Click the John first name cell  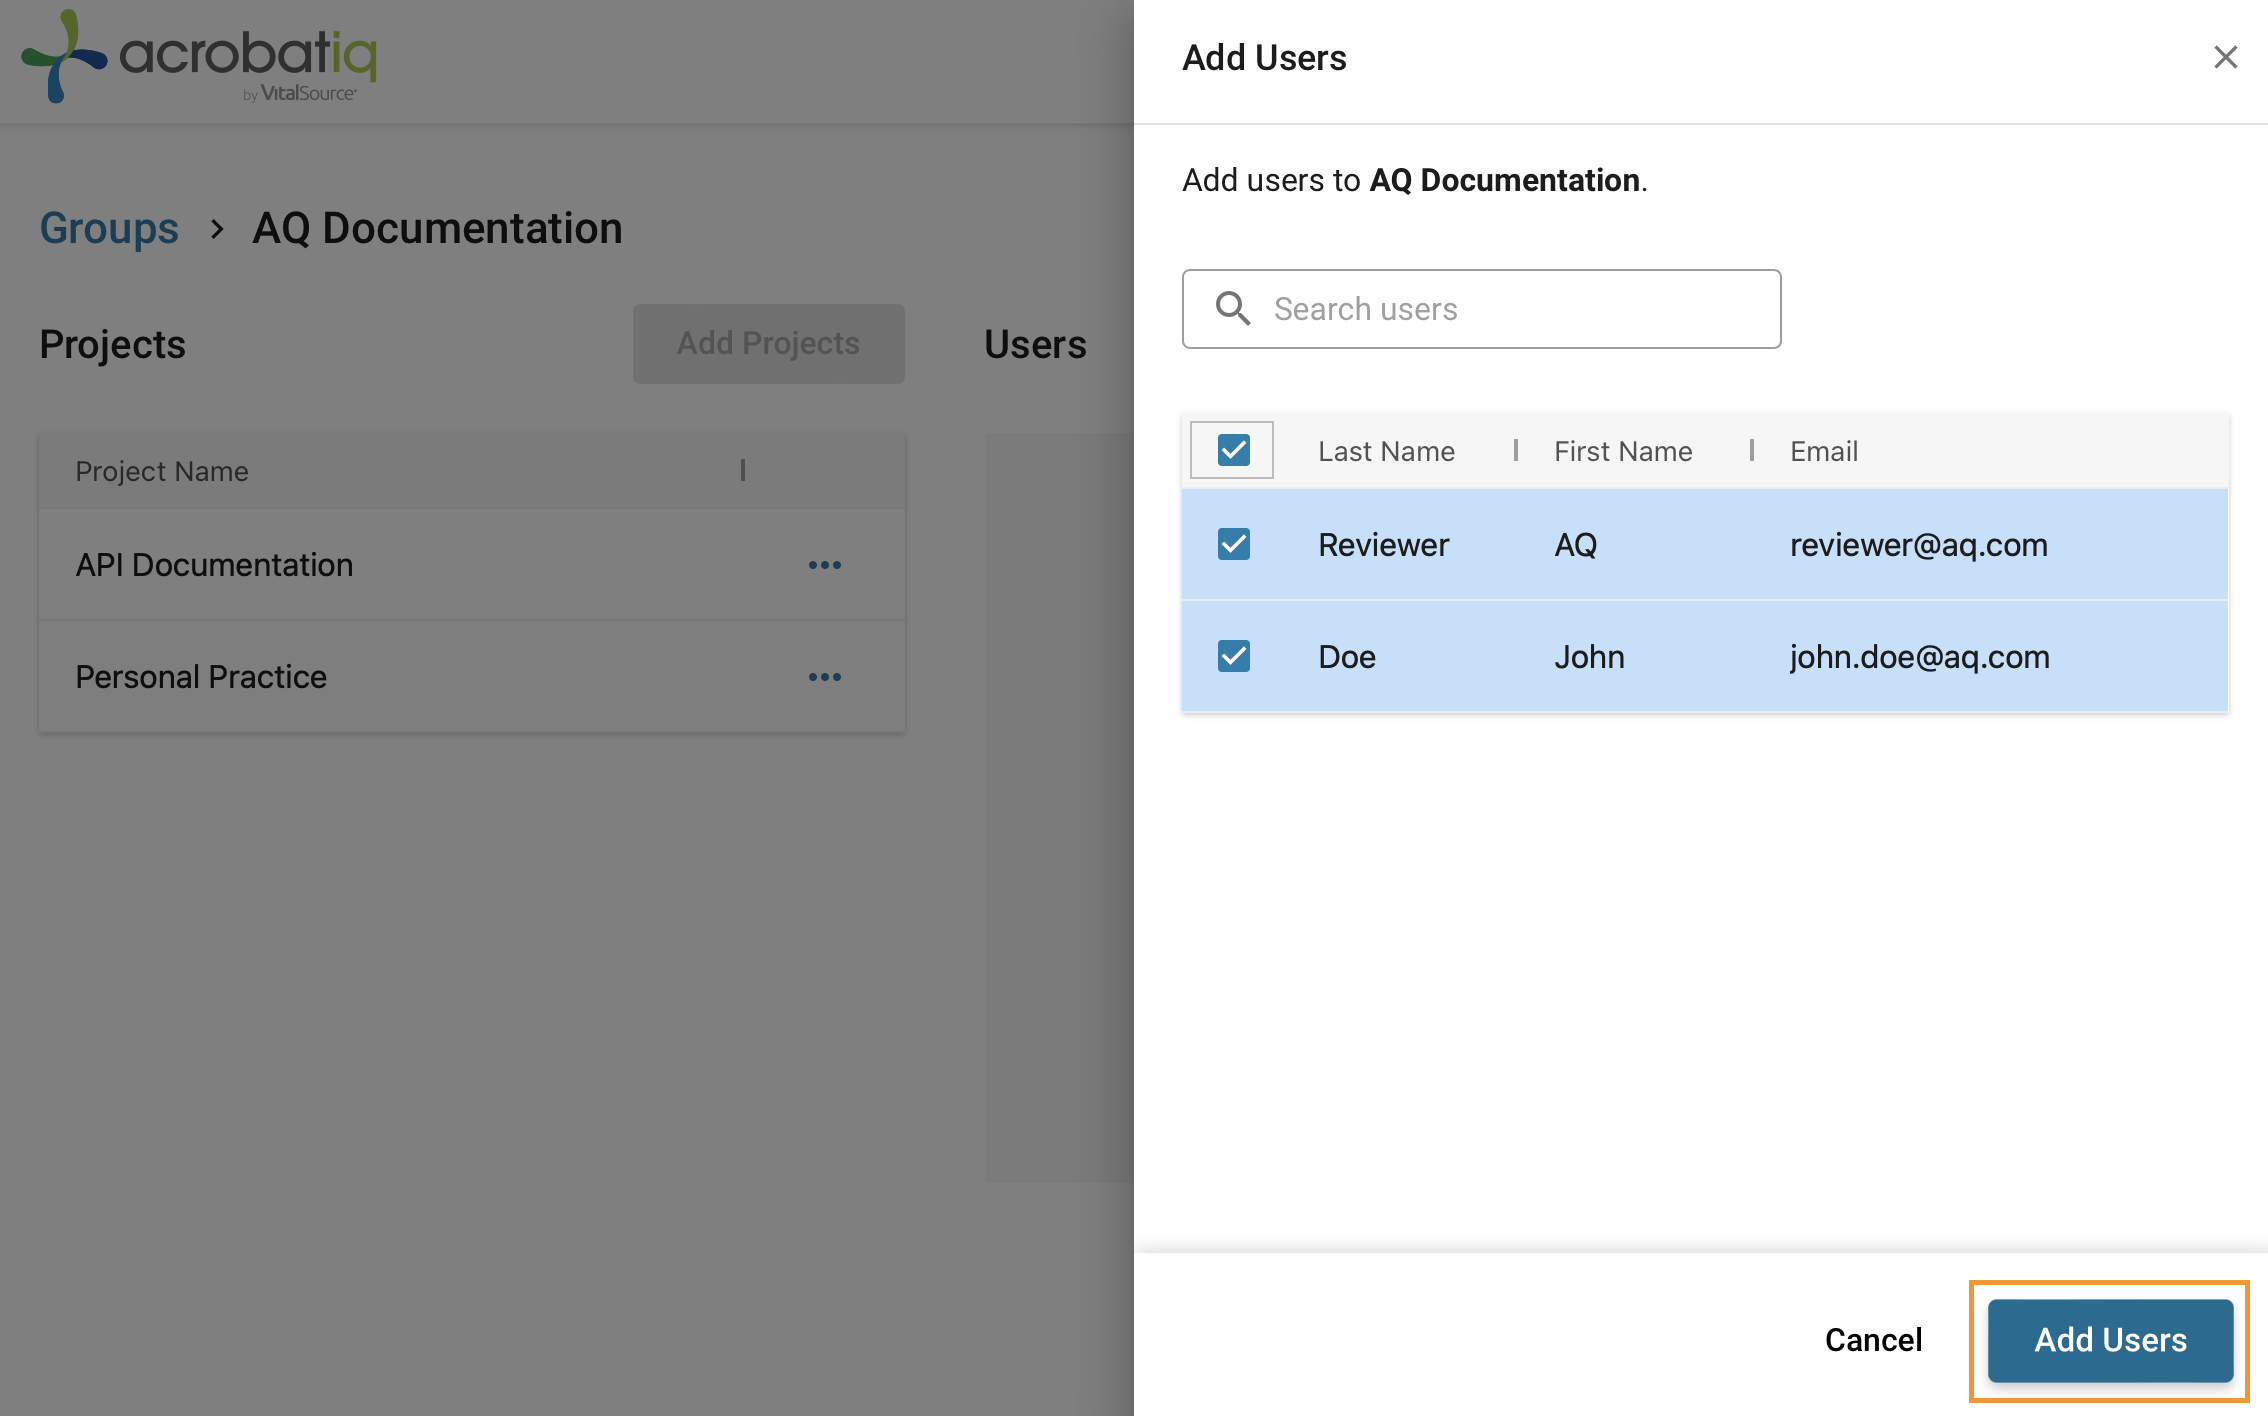[x=1589, y=657]
